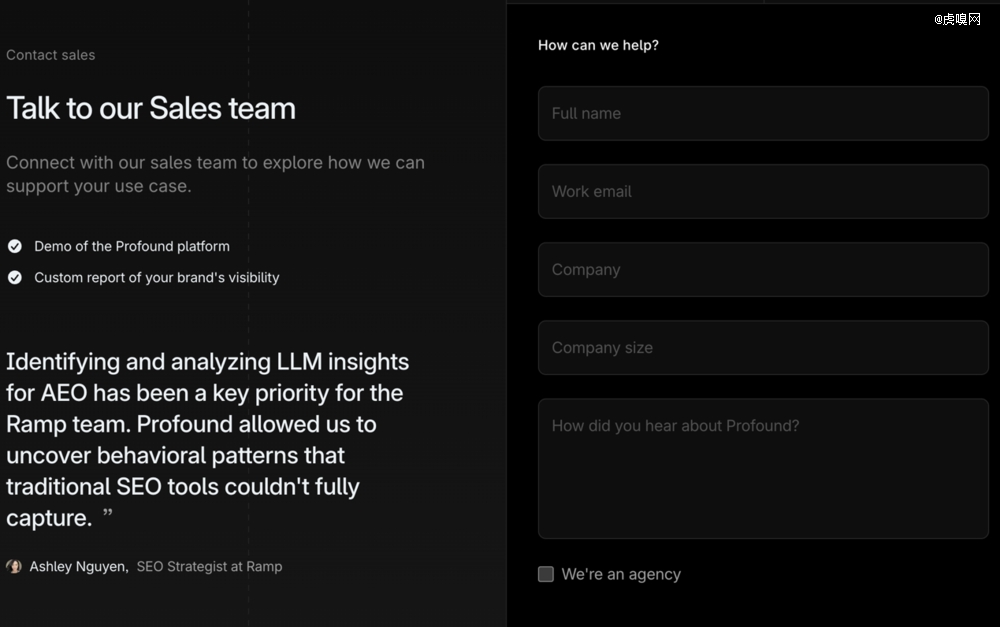This screenshot has height=627, width=1000.
Task: Click the Talk to our Sales team heading
Action: point(151,108)
